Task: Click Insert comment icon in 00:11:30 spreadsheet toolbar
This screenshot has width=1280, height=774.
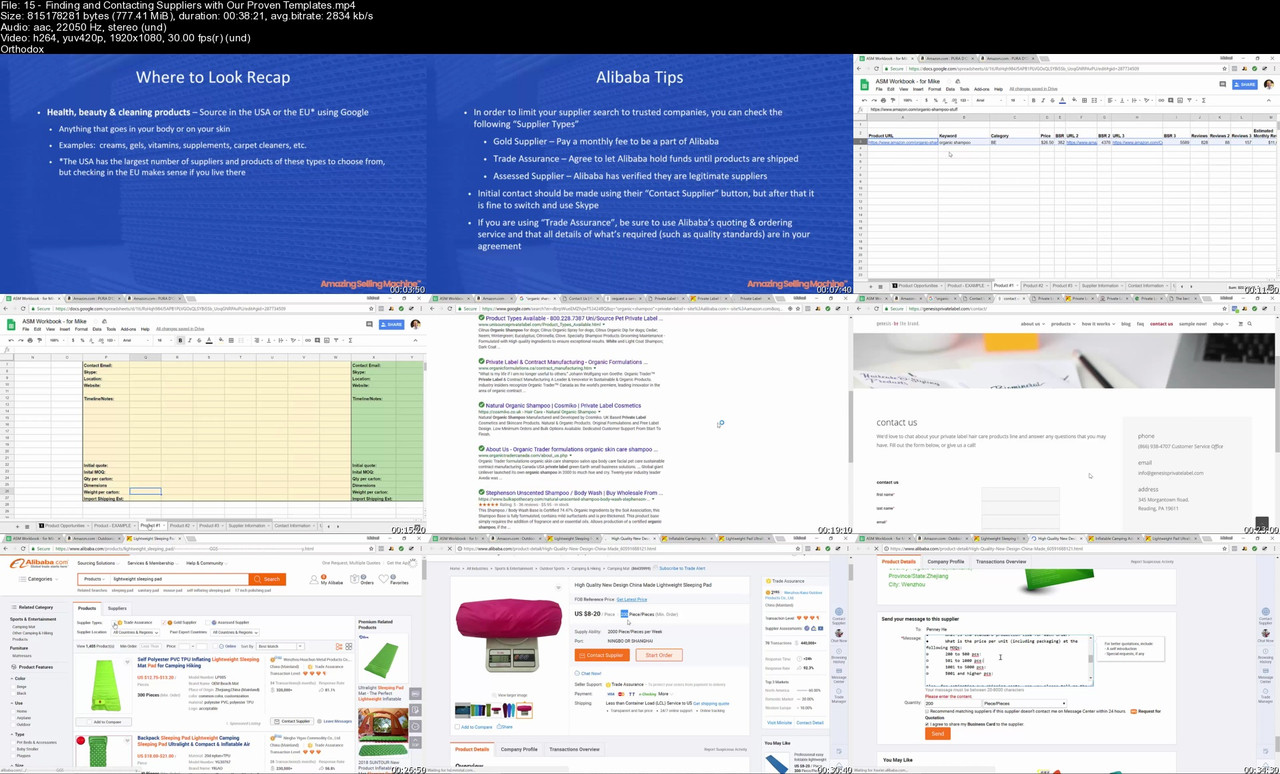Action: coord(1170,100)
